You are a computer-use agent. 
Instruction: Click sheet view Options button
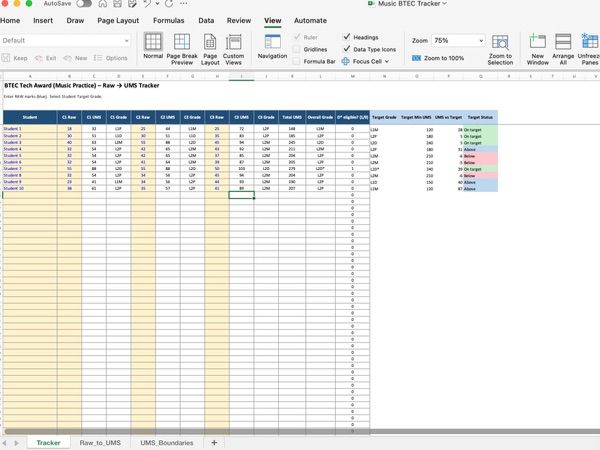pyautogui.click(x=111, y=58)
